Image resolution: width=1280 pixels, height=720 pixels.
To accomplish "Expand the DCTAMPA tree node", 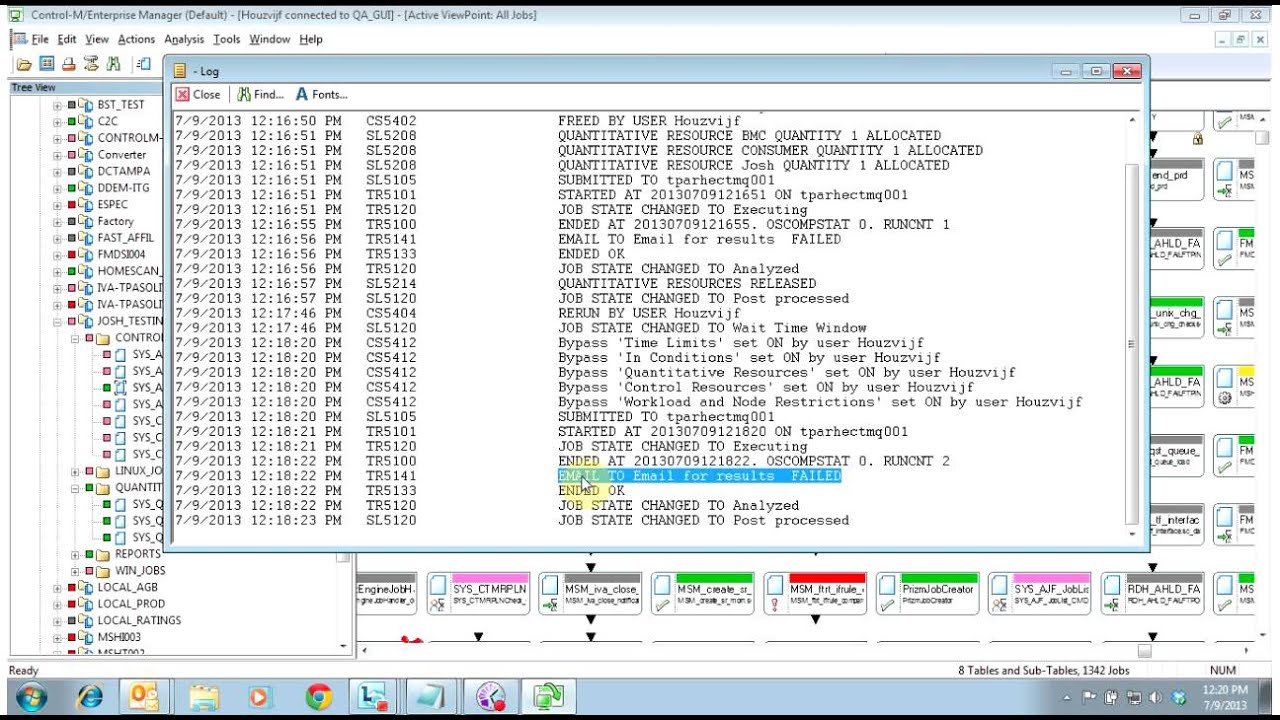I will pyautogui.click(x=57, y=171).
